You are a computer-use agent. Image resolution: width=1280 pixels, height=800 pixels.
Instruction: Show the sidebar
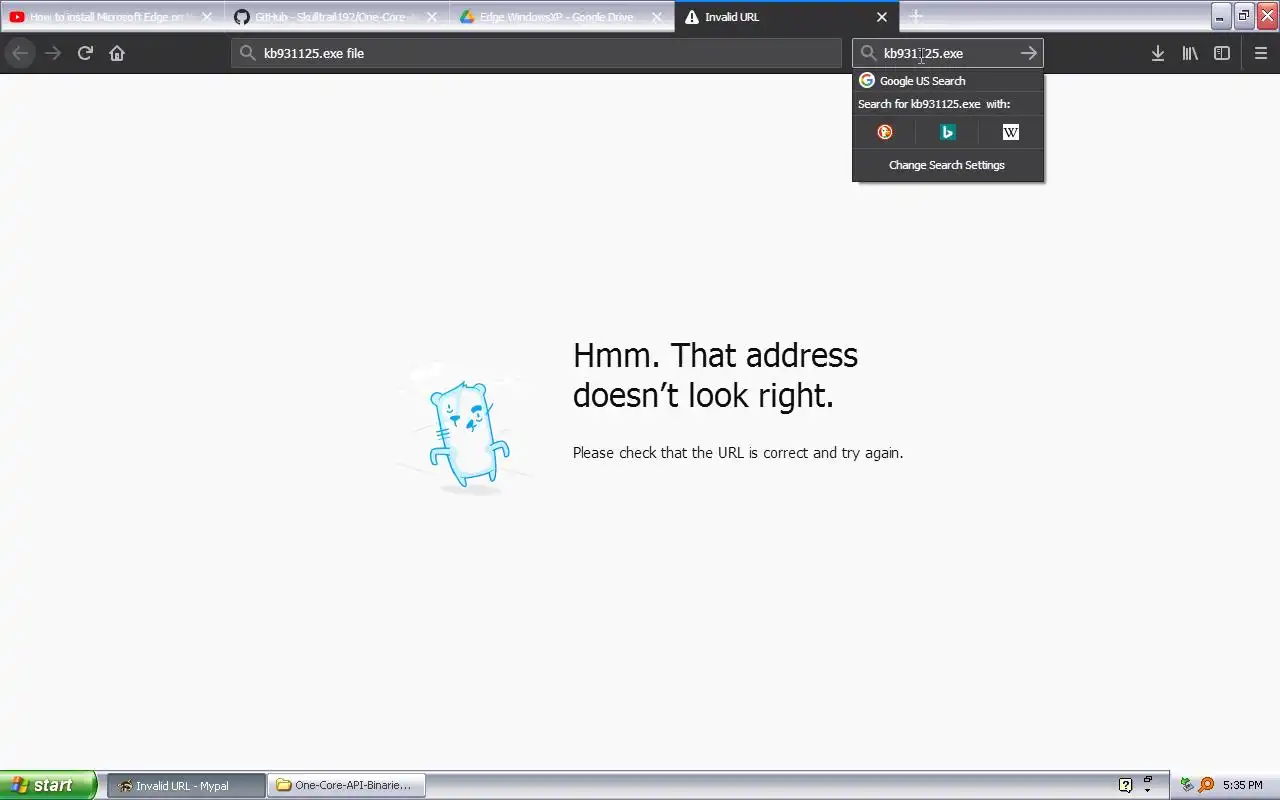pyautogui.click(x=1222, y=53)
